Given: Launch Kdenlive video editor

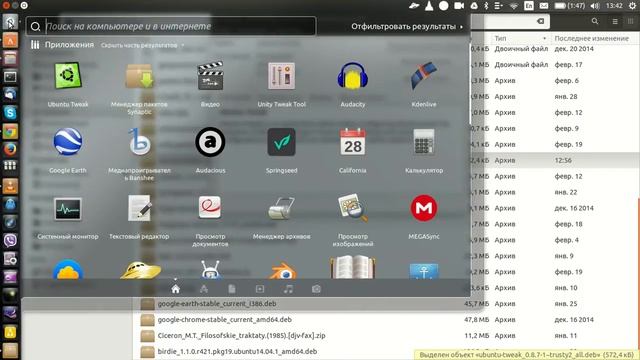Looking at the screenshot, I should click(424, 76).
